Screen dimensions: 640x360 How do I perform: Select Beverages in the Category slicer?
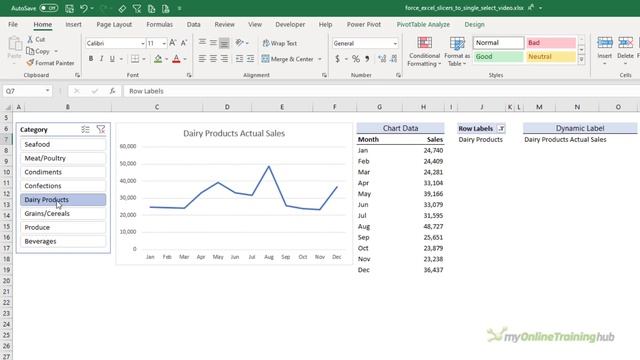click(63, 241)
